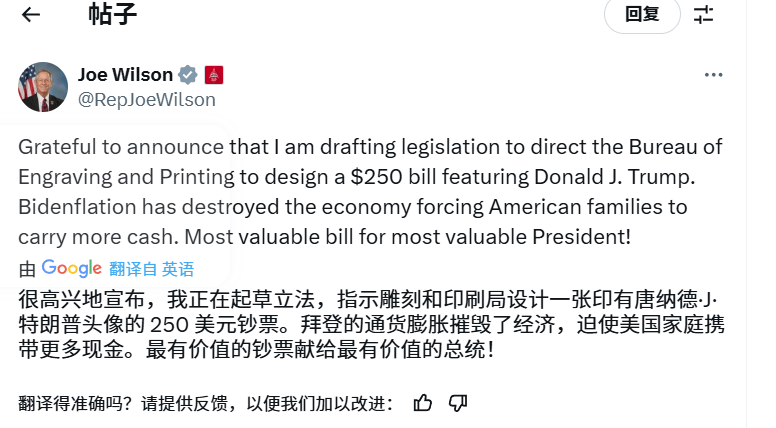Rate the translation with thumbs down

(458, 403)
